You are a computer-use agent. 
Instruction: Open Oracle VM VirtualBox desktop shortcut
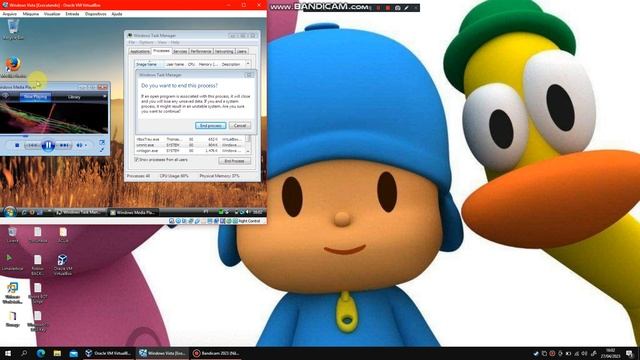[x=62, y=264]
